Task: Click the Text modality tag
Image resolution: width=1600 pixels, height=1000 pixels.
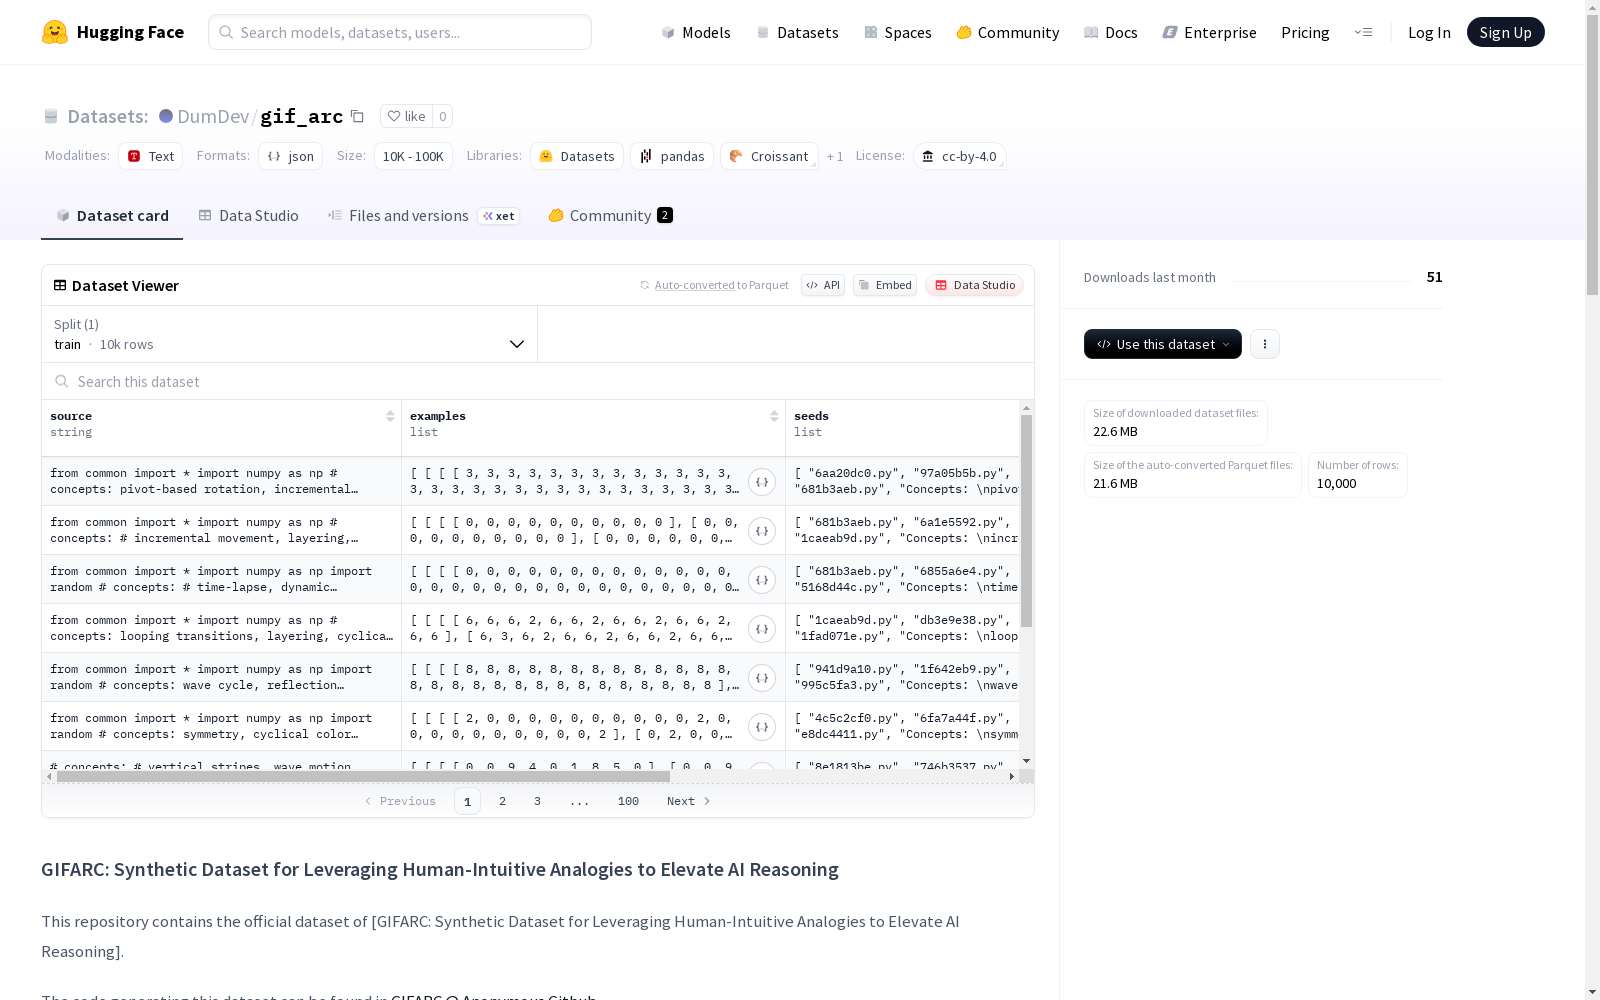Action: (x=151, y=156)
